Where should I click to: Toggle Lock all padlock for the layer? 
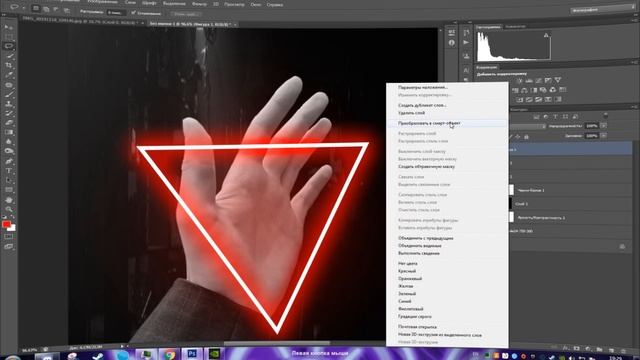click(x=527, y=137)
